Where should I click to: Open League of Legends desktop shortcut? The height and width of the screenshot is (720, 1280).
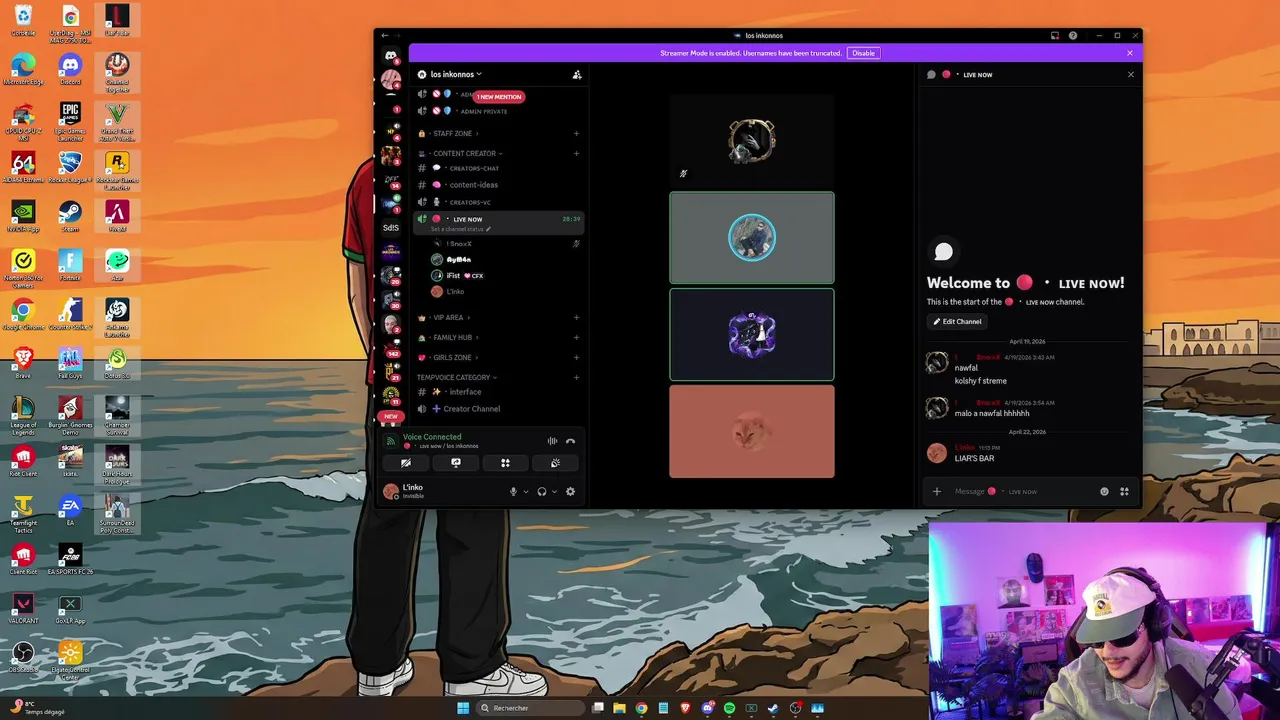pos(23,413)
